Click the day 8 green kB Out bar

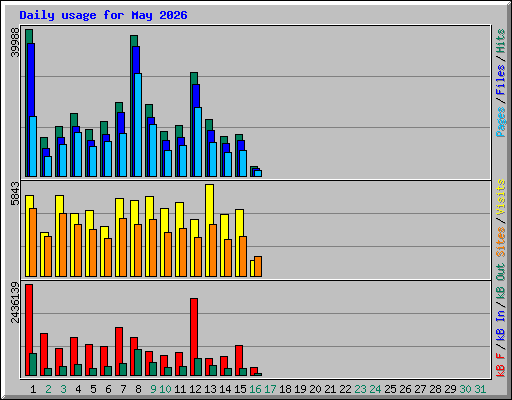tap(138, 363)
